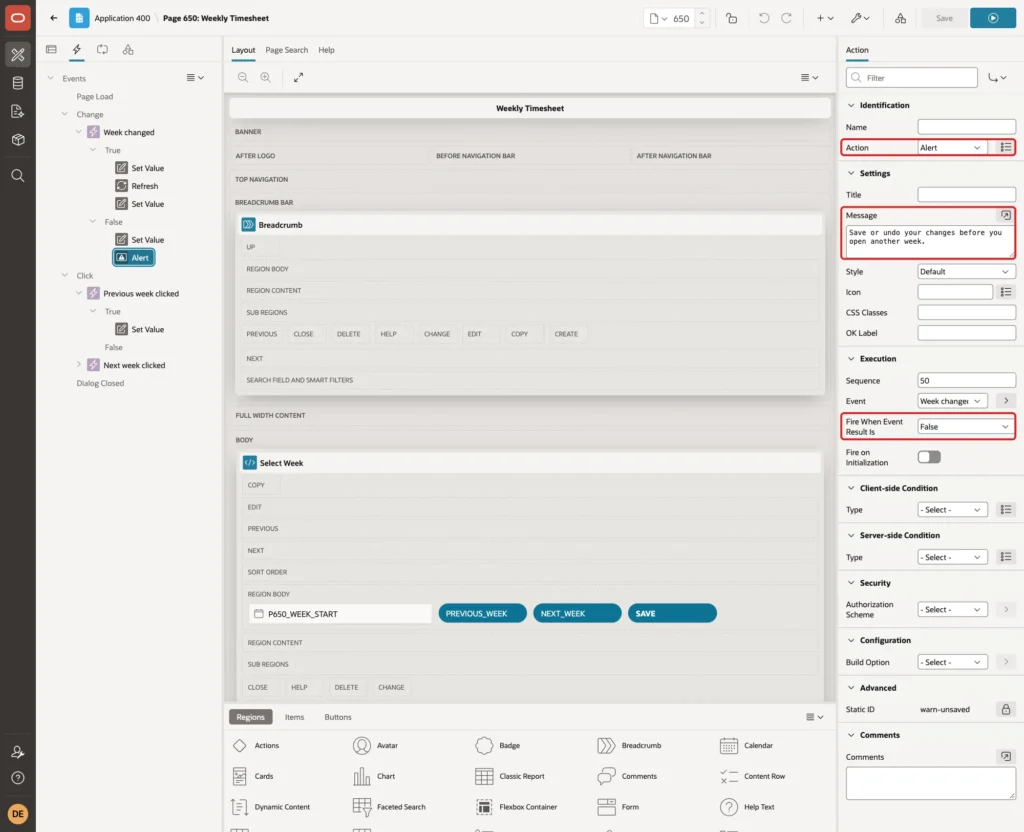Open the help question mark icon

coord(18,778)
